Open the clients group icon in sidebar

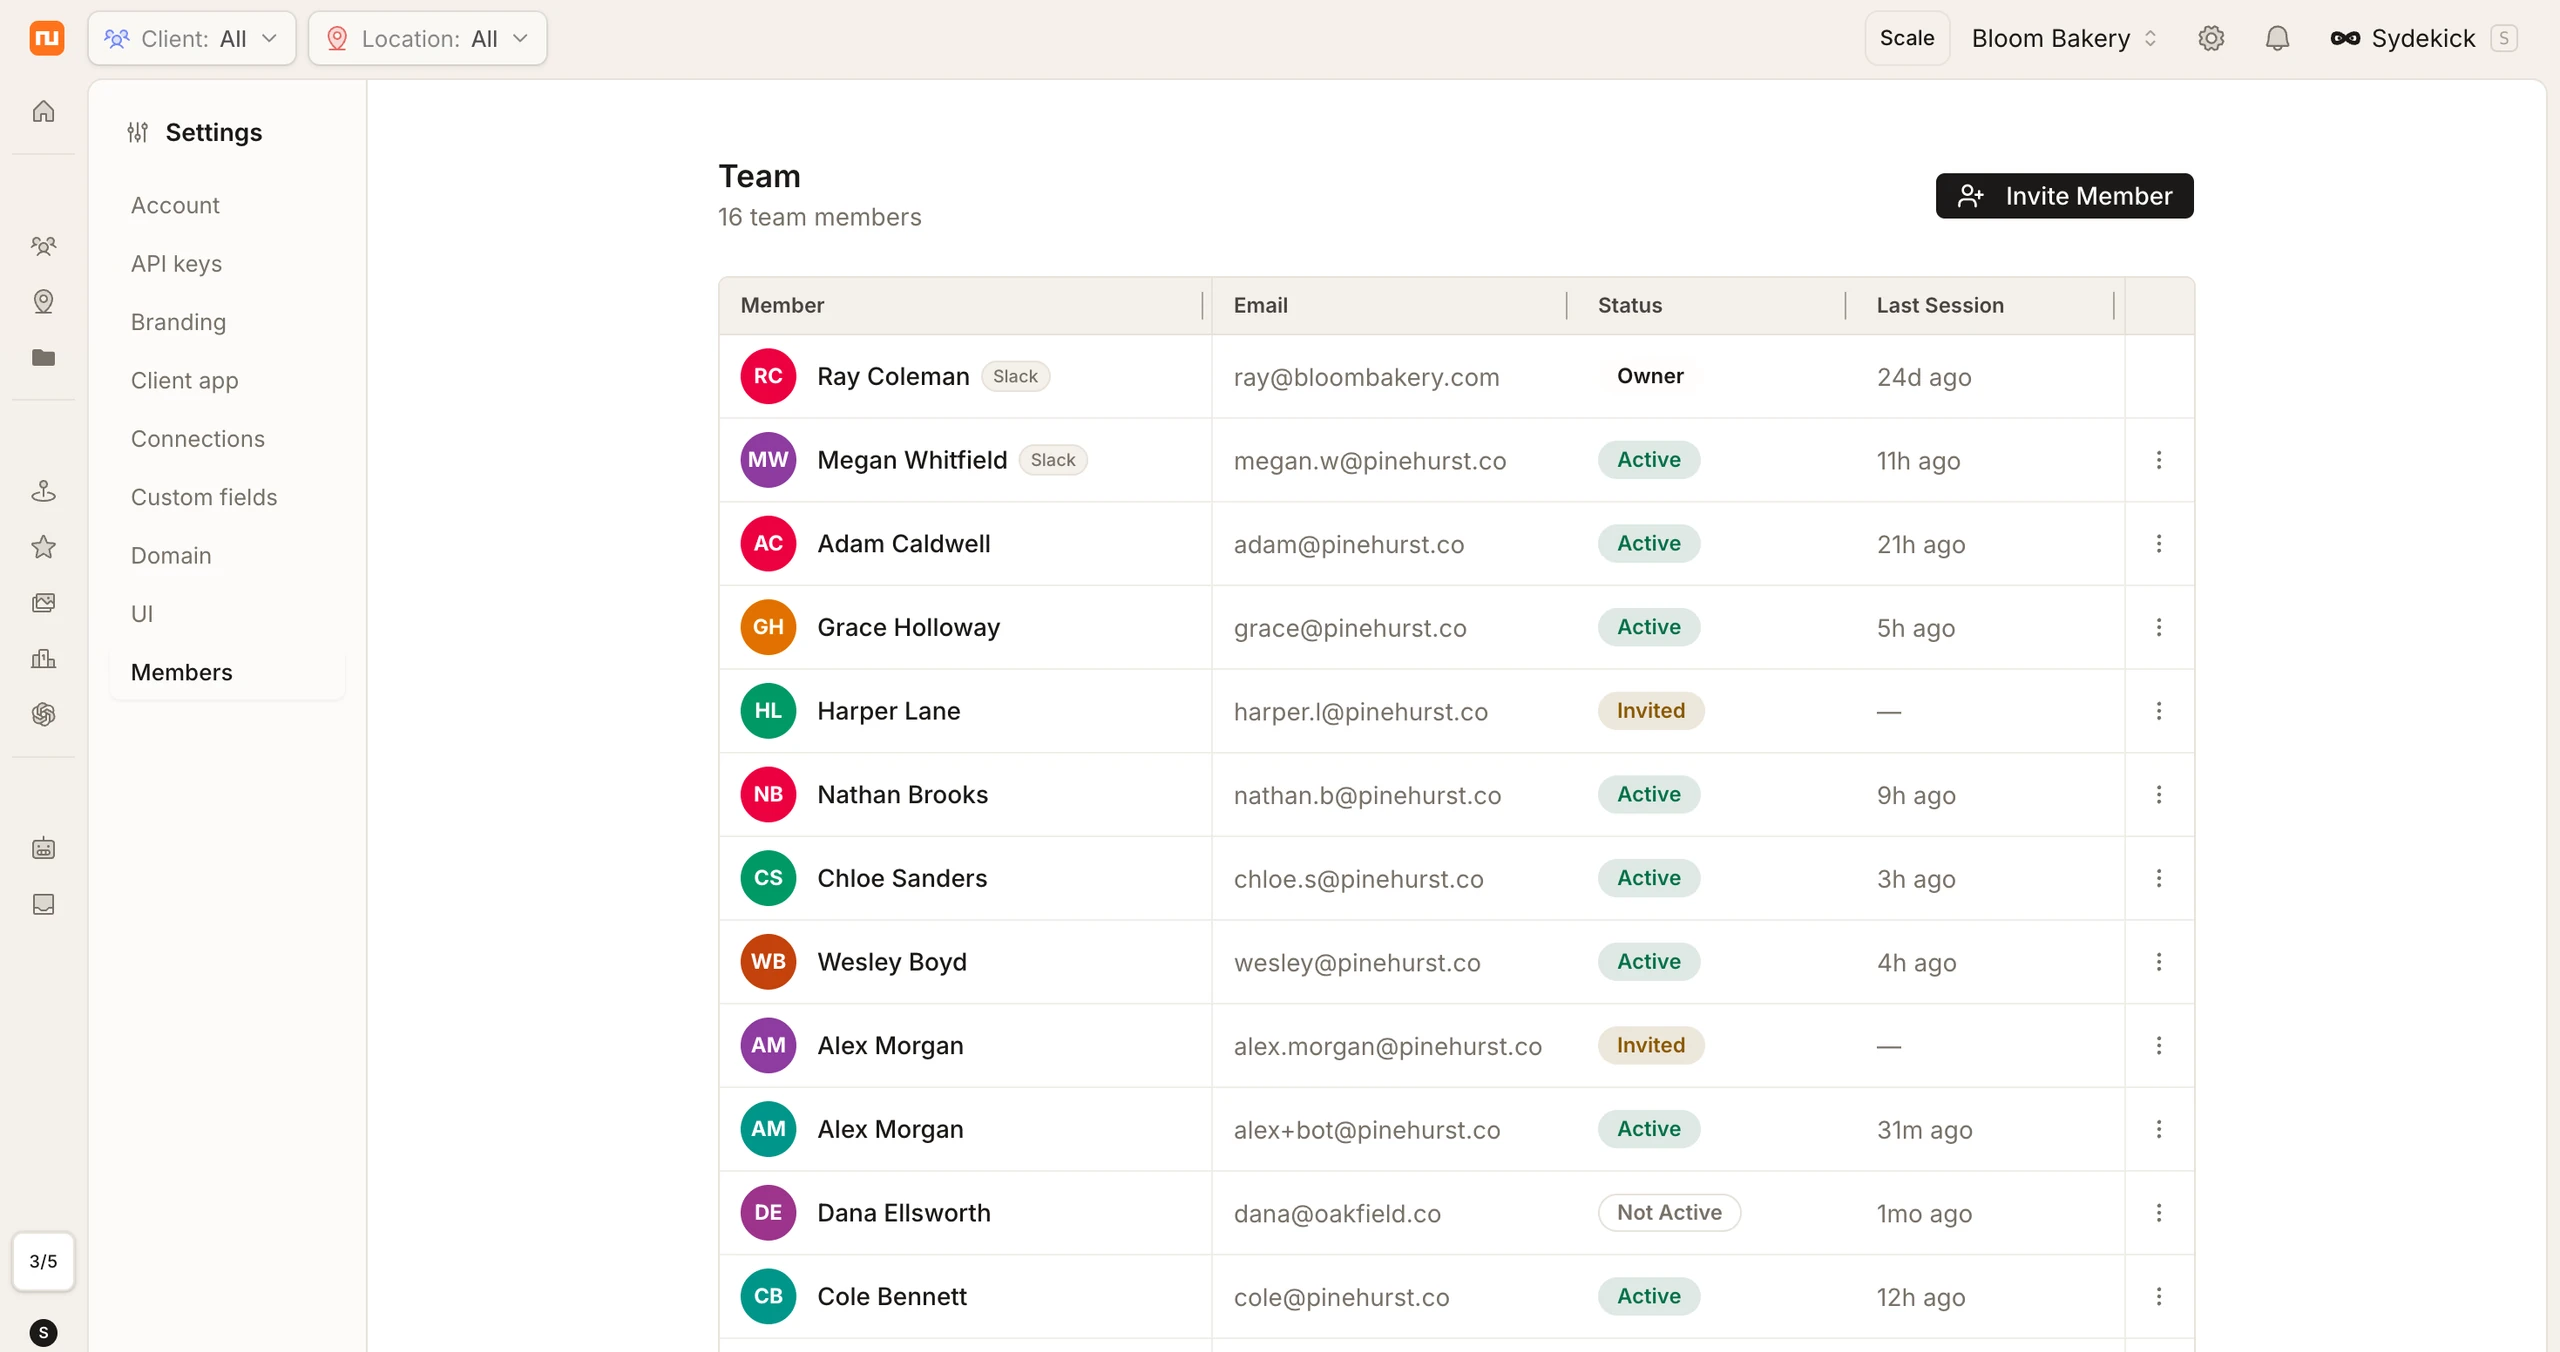tap(43, 246)
